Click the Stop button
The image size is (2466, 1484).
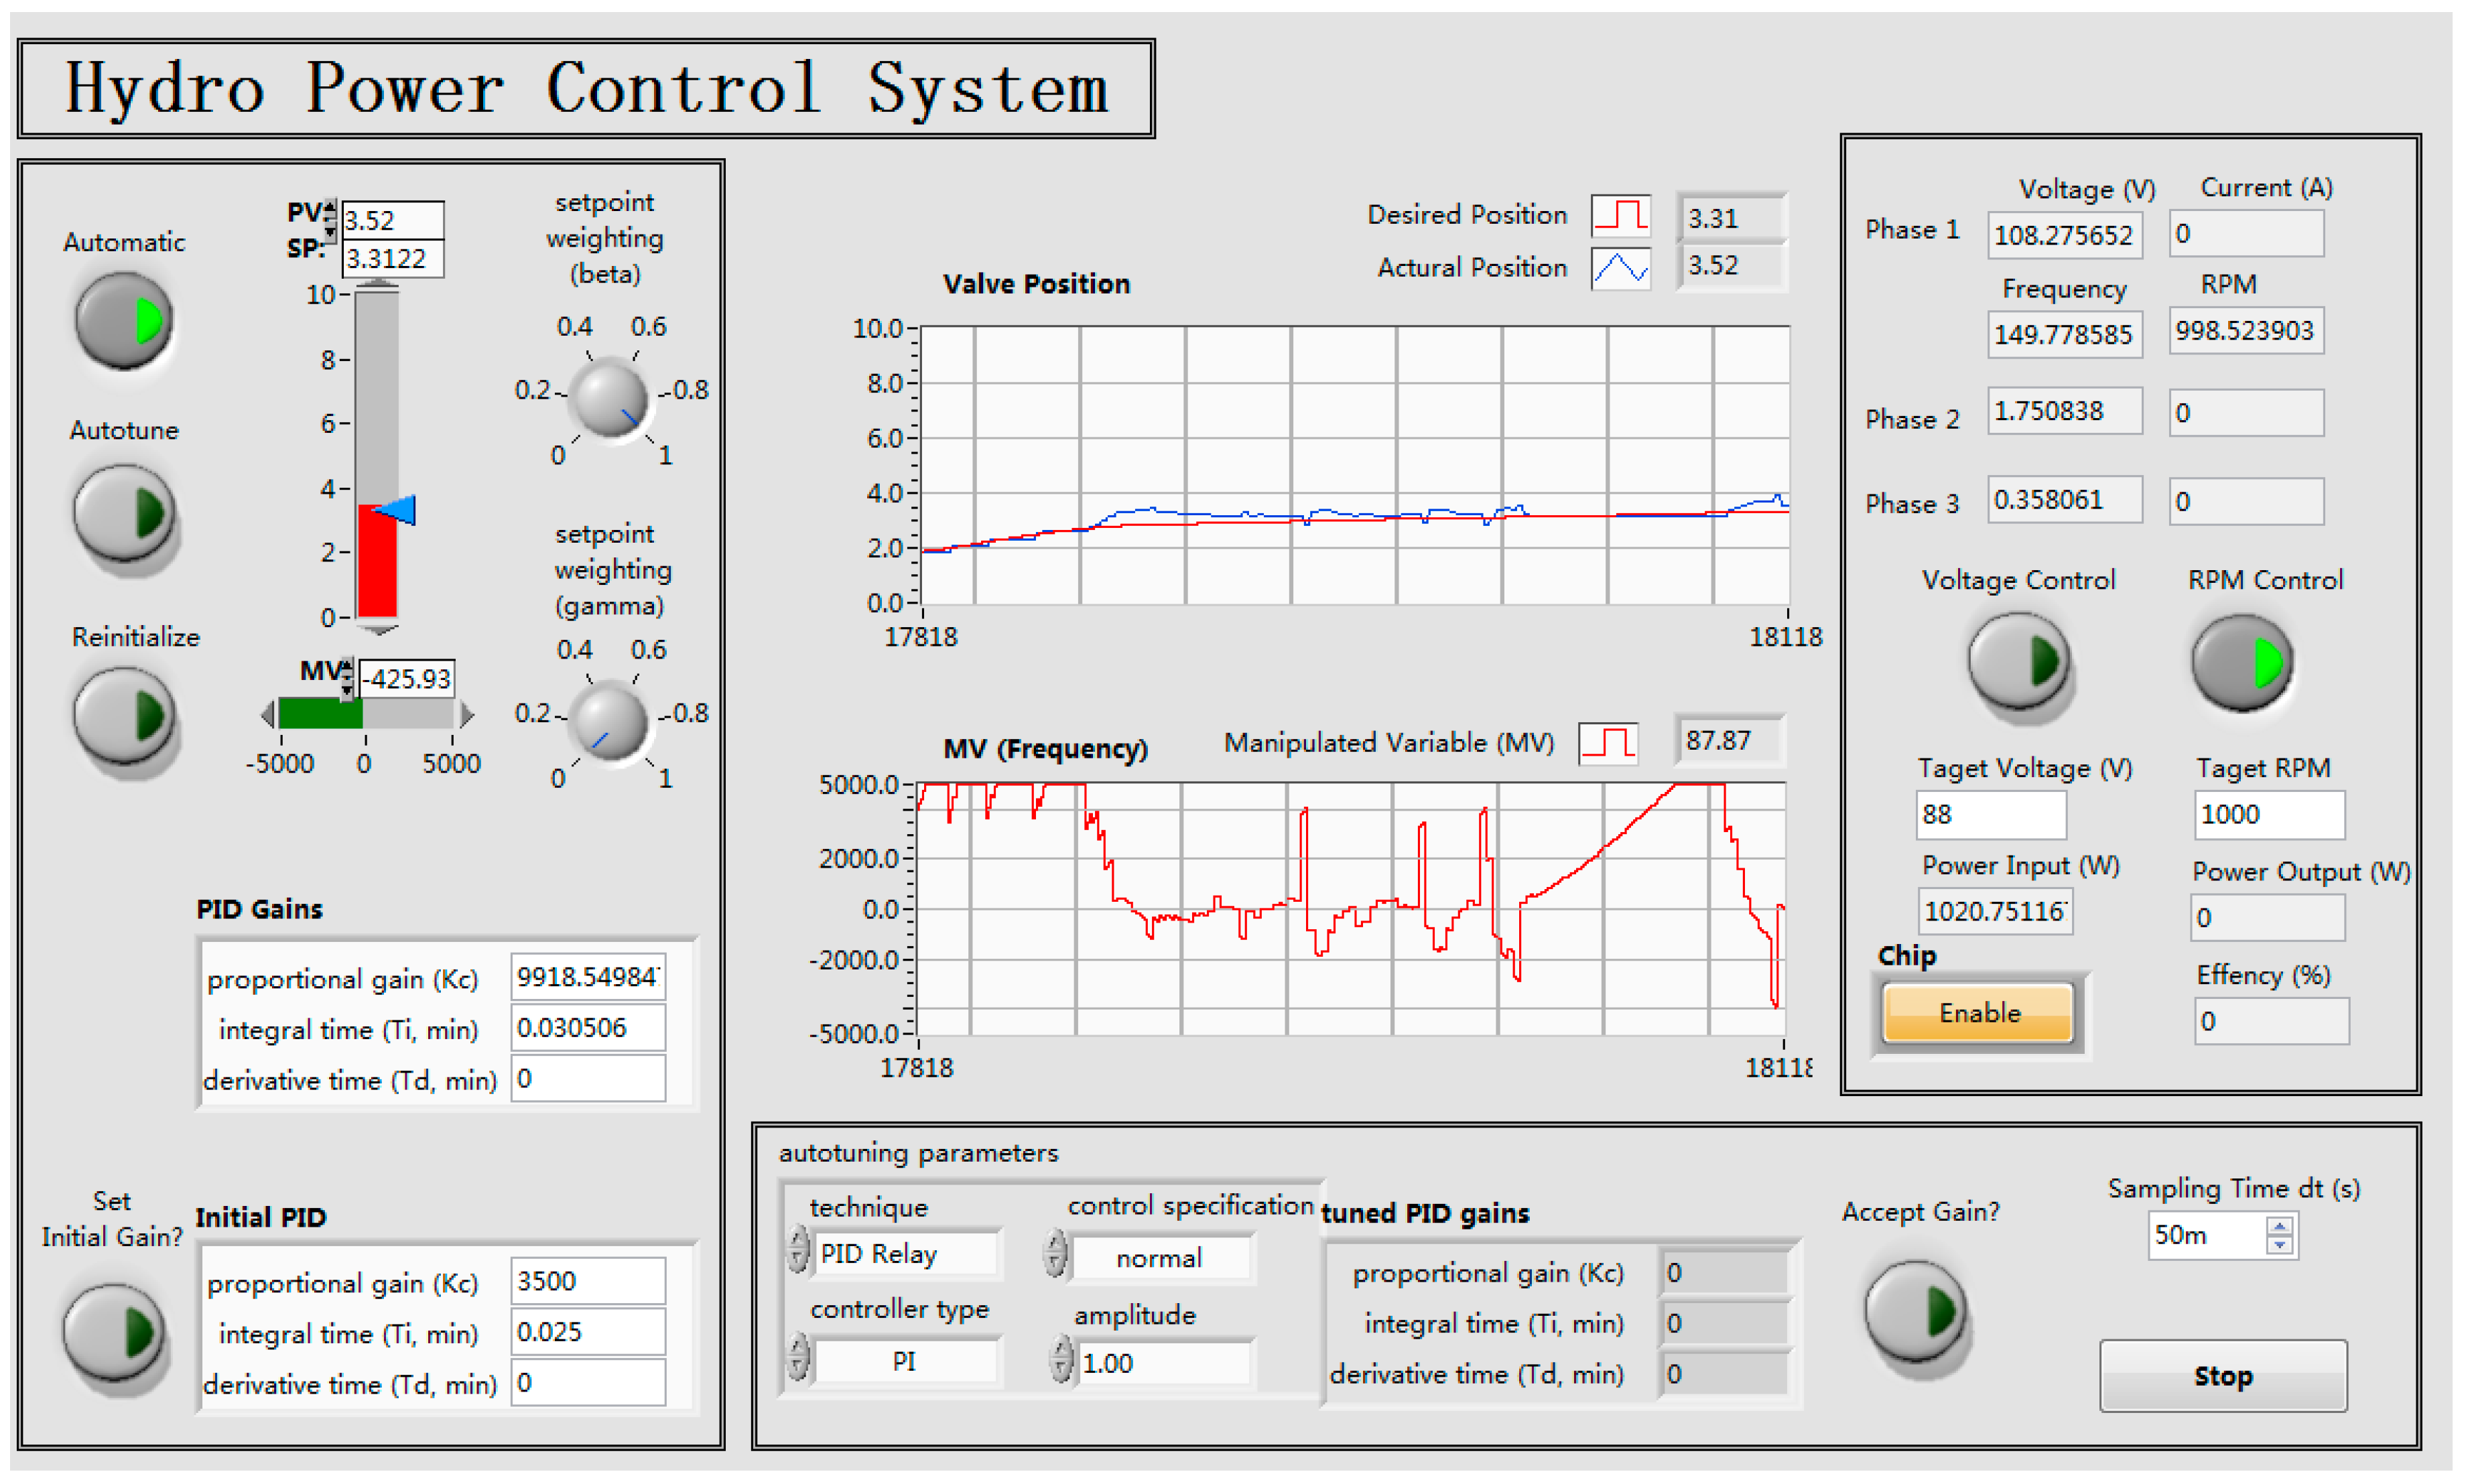click(2222, 1376)
